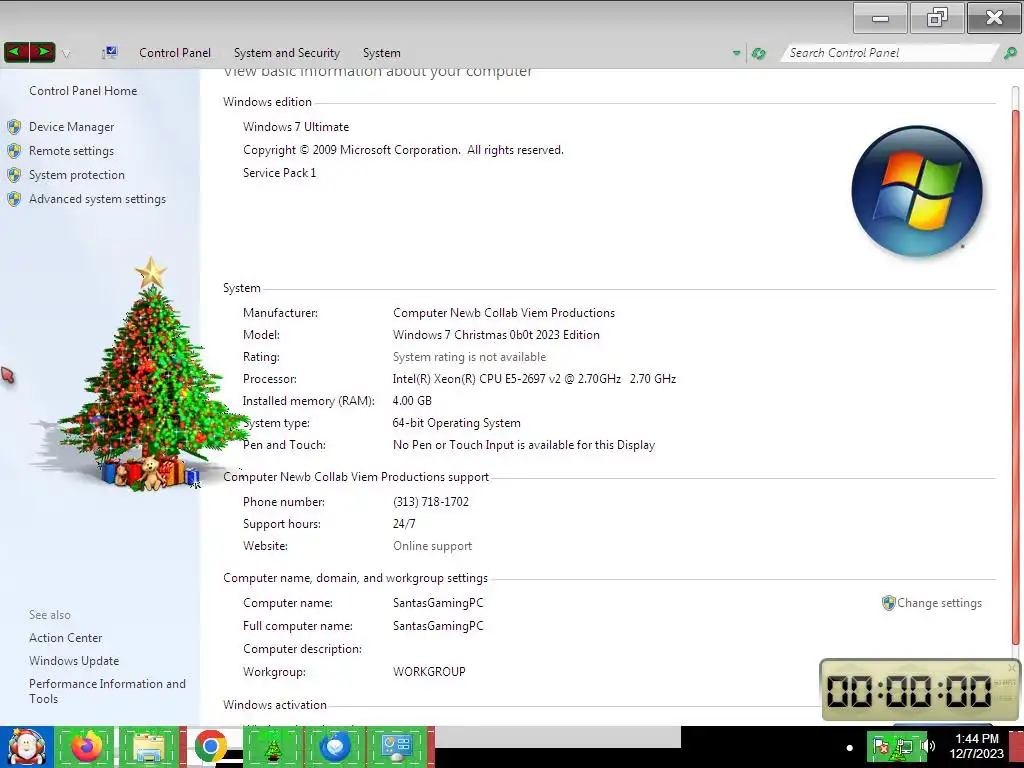Click System rating is not available link
The image size is (1024, 768).
pyautogui.click(x=469, y=357)
